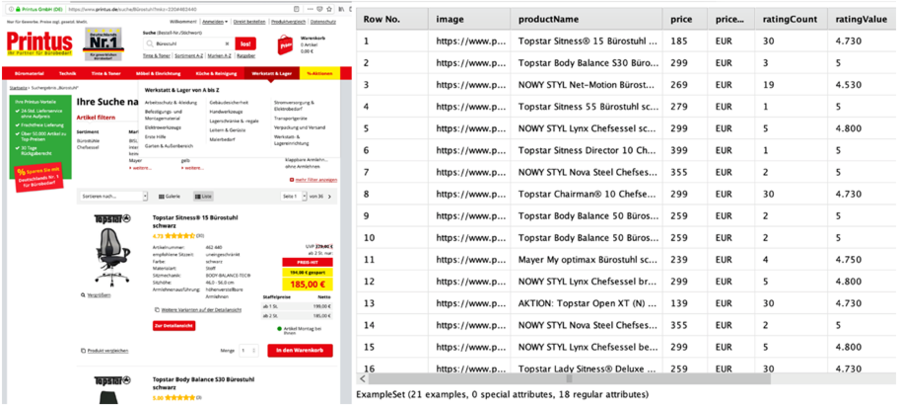Screen dimensions: 900x411
Task: Open the yellow %-Aktionen tab
Action: (319, 73)
